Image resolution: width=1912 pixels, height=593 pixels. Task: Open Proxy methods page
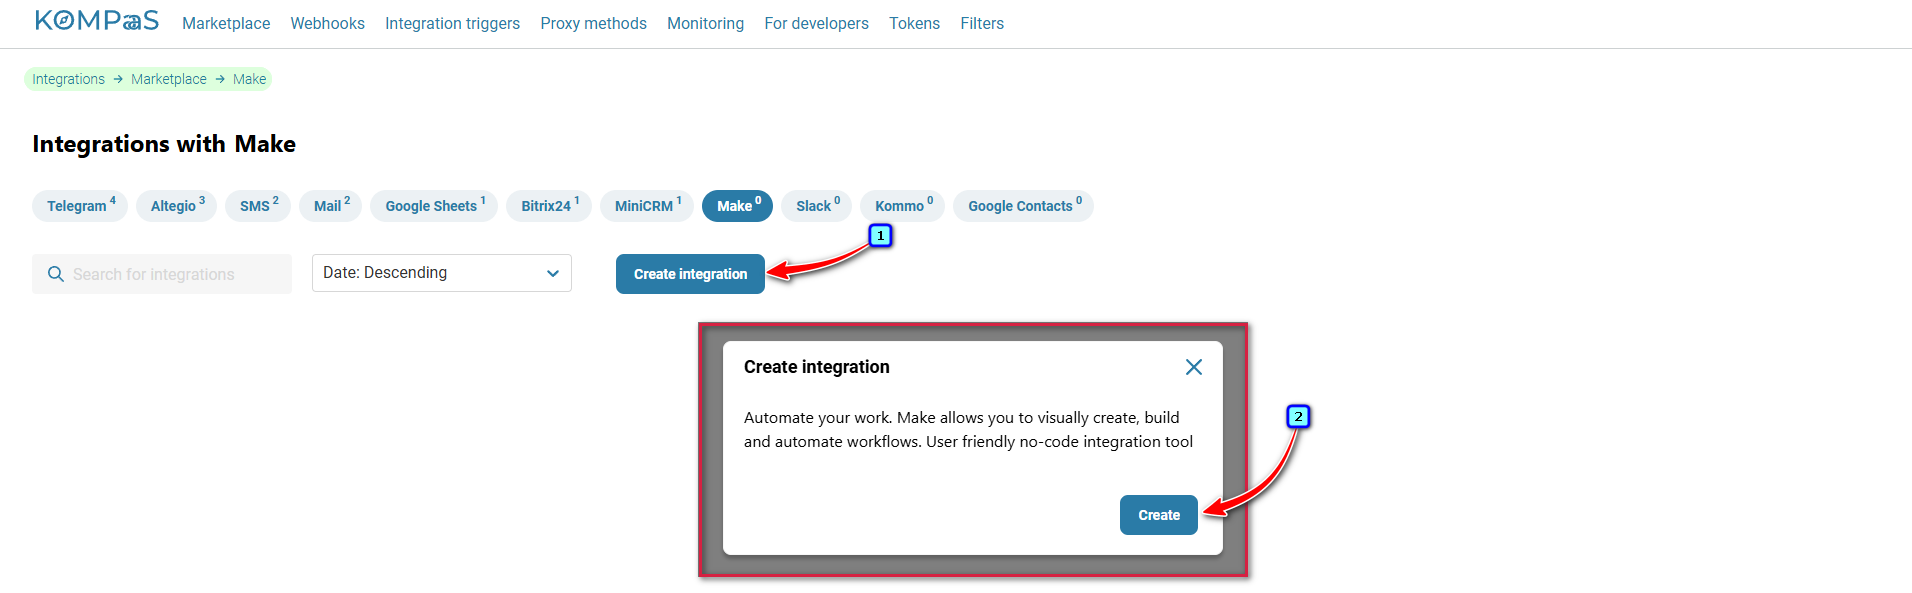593,23
